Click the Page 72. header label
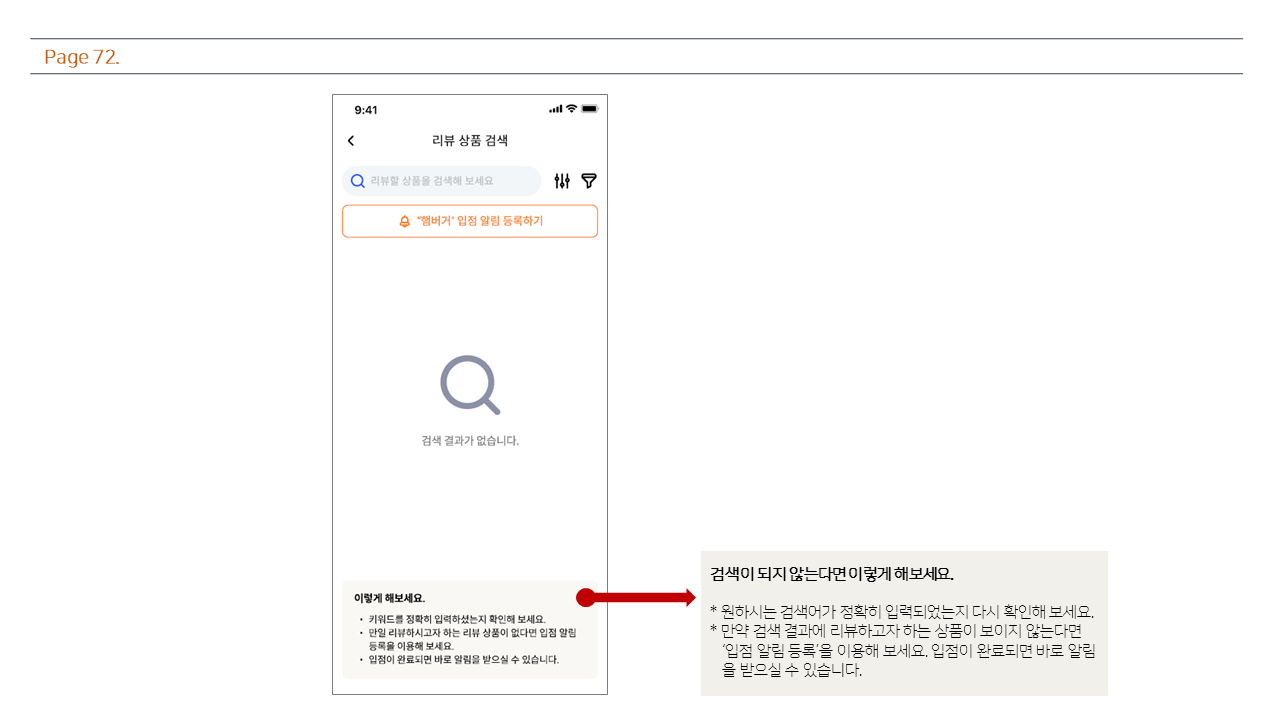Screen dimensions: 1280x720 82,57
